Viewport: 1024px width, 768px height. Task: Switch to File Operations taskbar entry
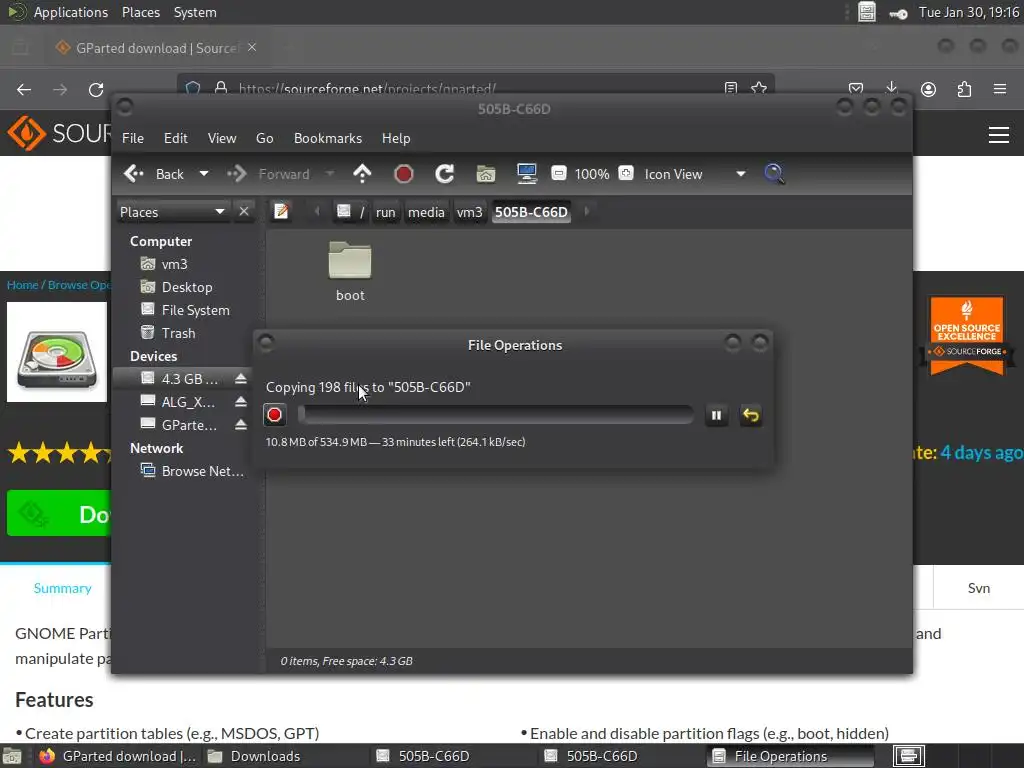(790, 756)
